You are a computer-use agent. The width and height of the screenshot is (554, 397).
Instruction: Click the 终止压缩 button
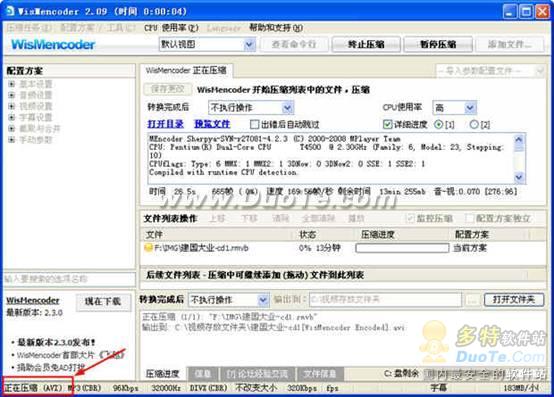[366, 45]
